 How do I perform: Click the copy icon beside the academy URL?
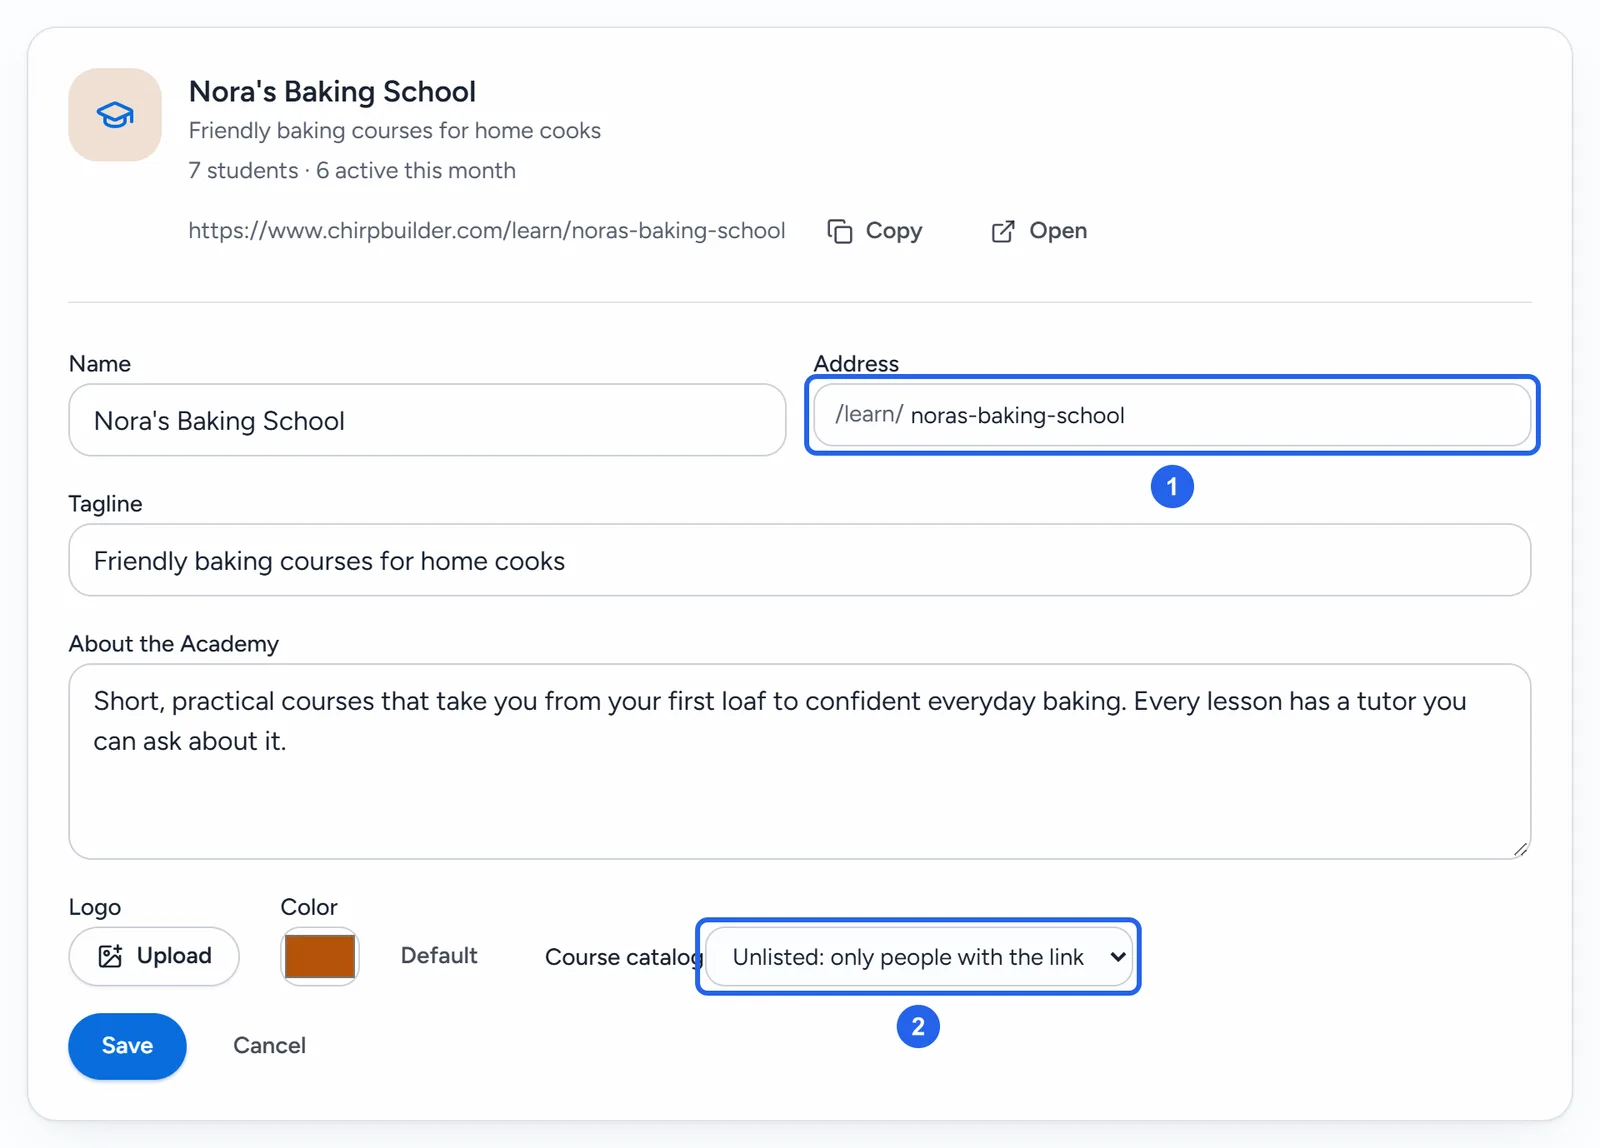(840, 231)
